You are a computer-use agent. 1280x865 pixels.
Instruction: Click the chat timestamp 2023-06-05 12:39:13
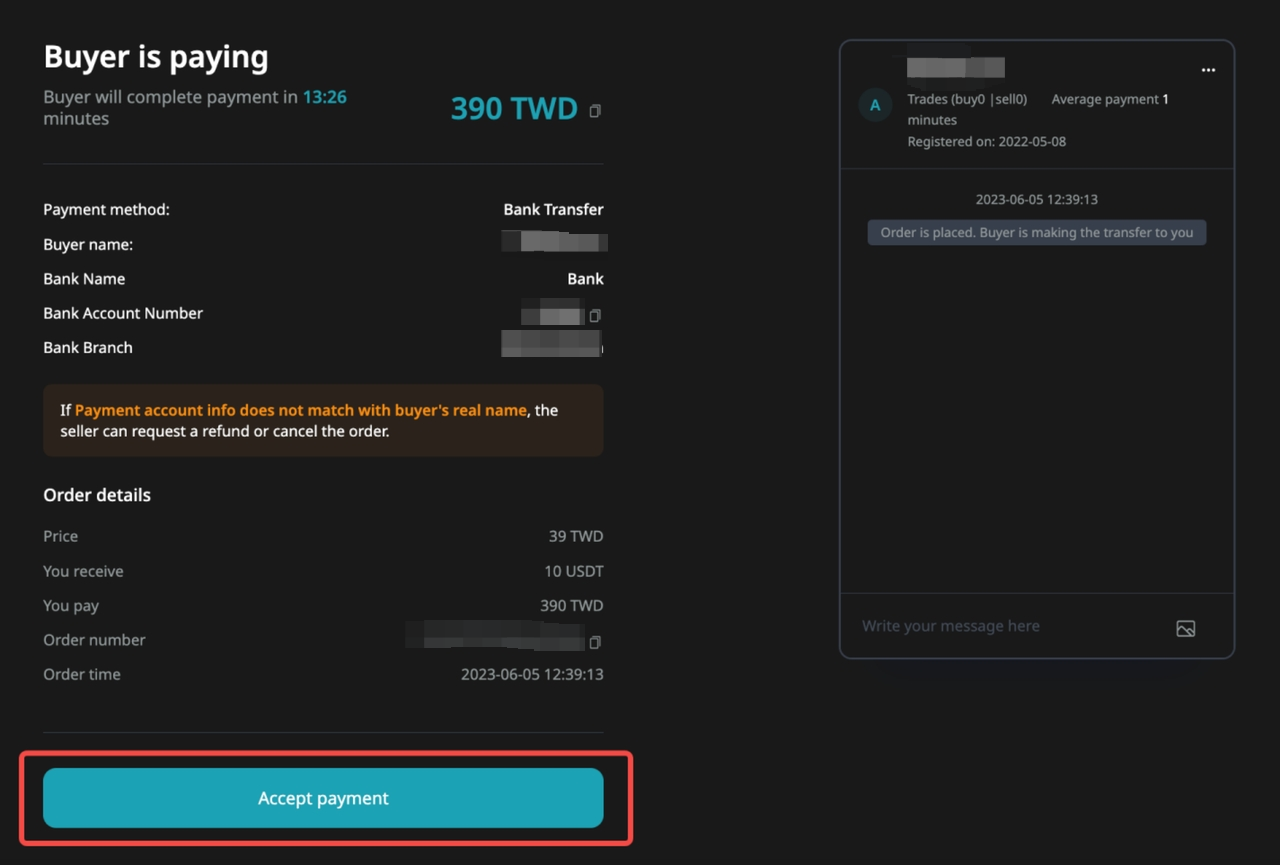1037,199
